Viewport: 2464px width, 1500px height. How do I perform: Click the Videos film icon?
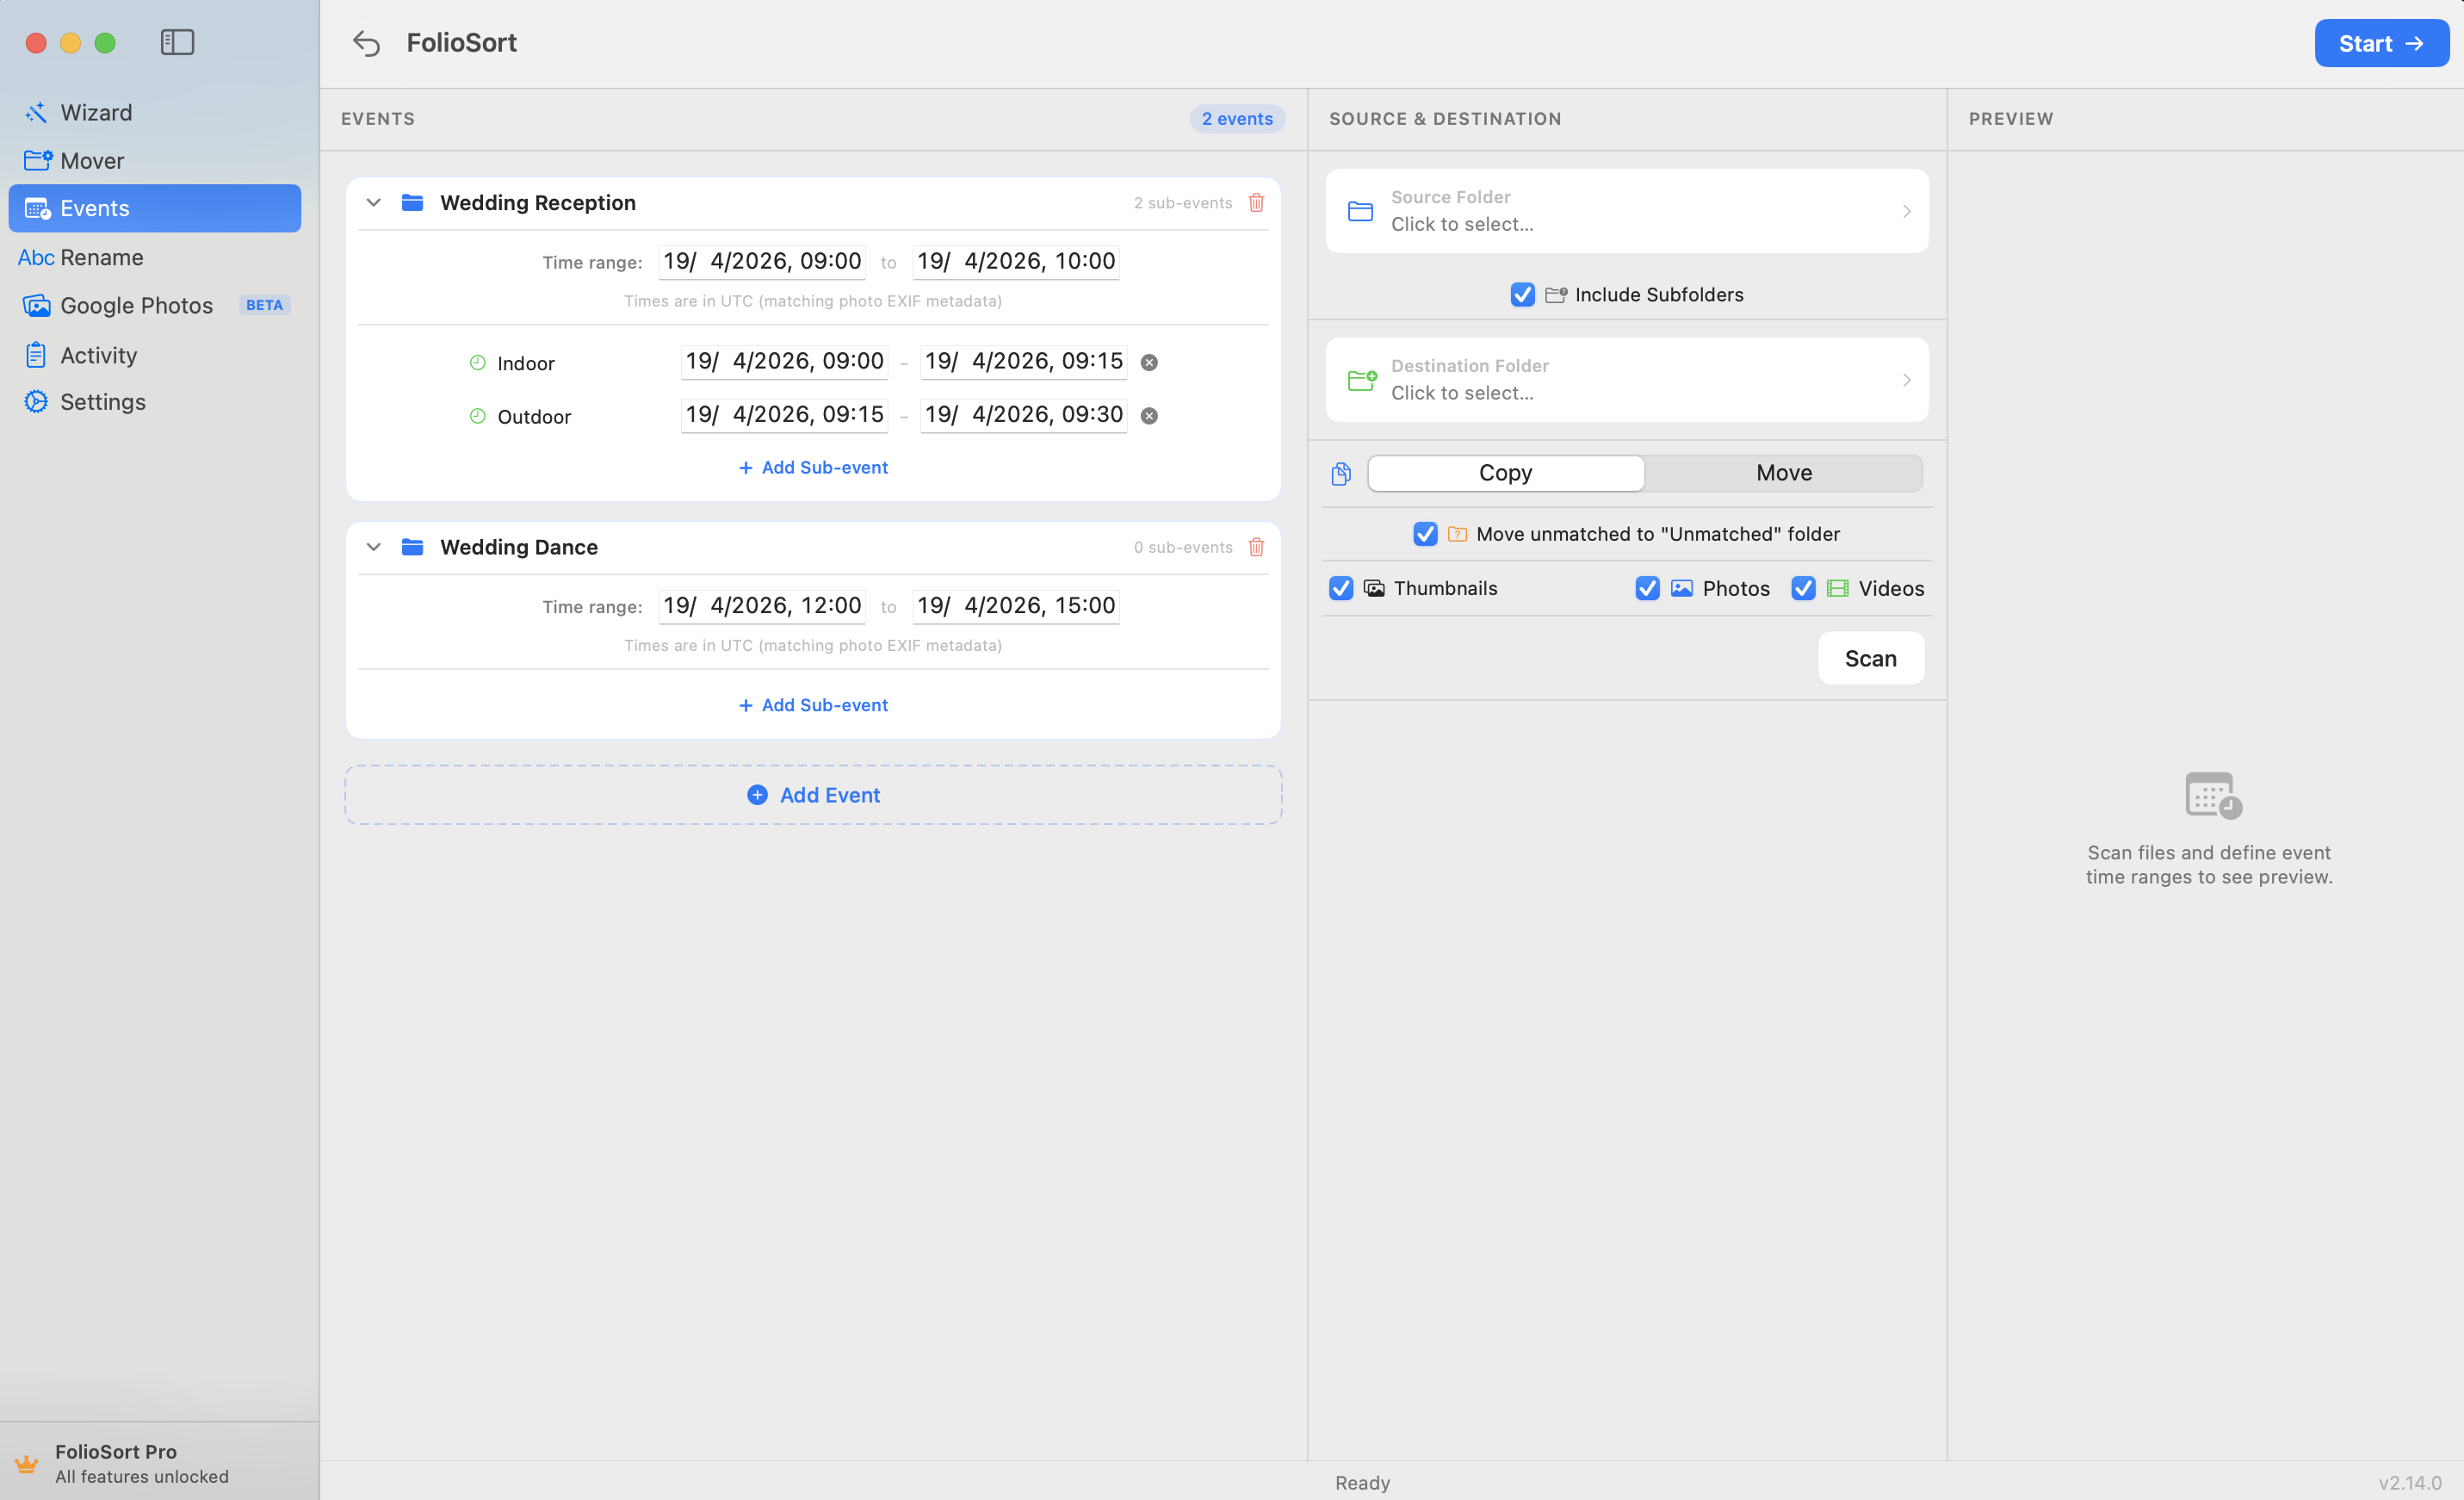[1837, 588]
